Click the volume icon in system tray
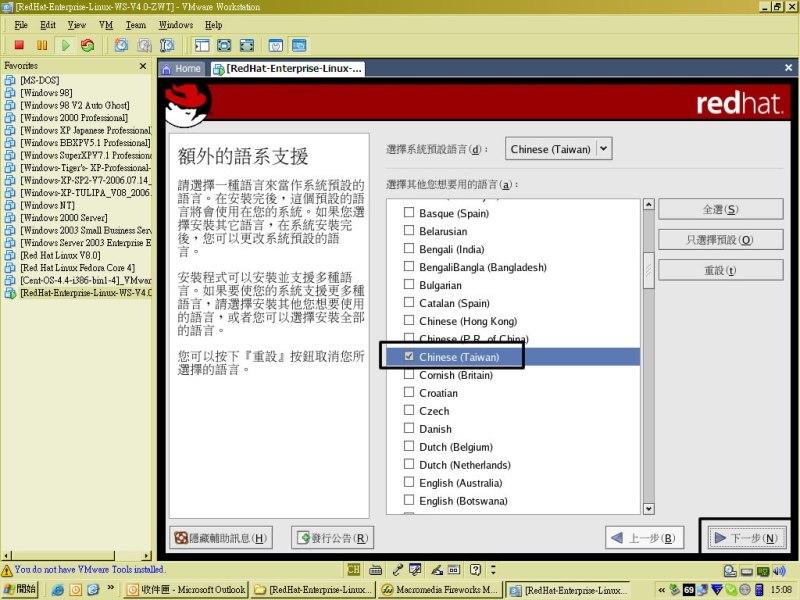The width and height of the screenshot is (800, 600). (779, 571)
